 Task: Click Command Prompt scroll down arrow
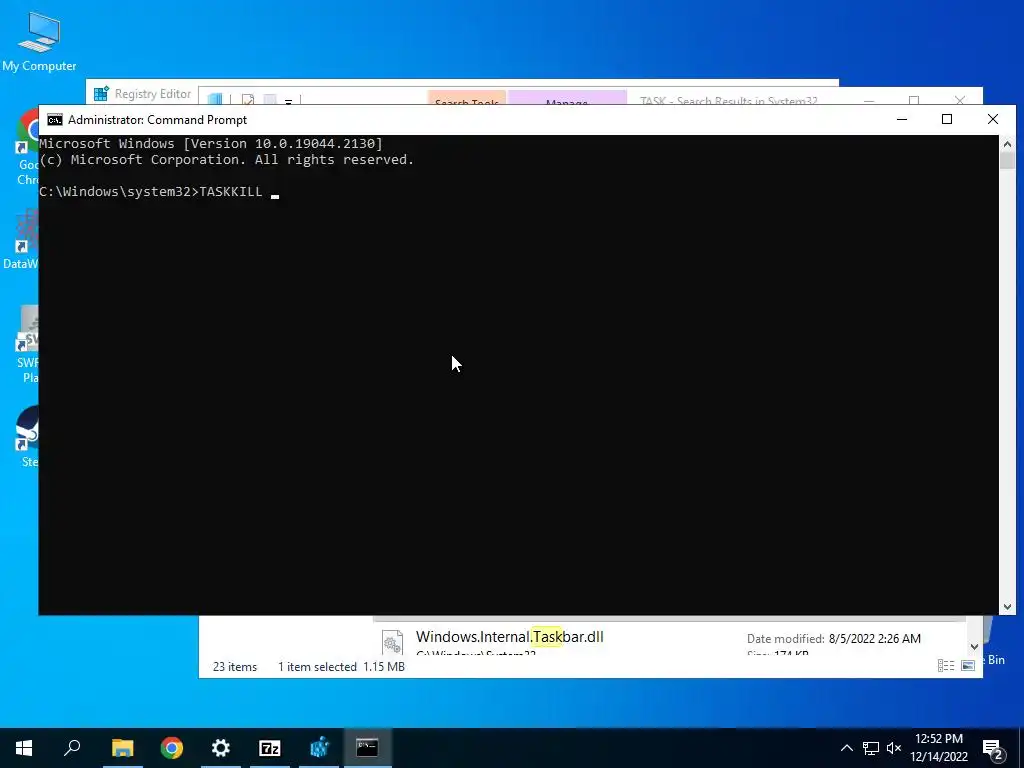point(1007,607)
